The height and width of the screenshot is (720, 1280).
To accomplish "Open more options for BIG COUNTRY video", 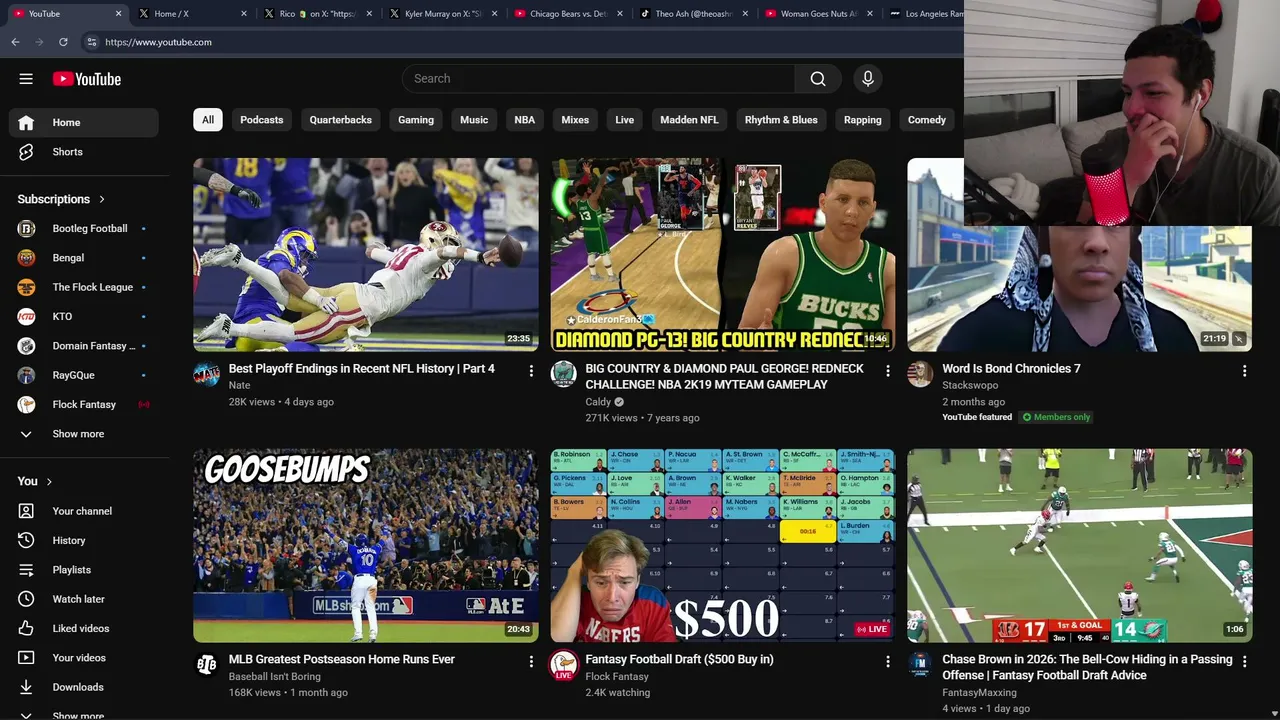I will coord(887,371).
